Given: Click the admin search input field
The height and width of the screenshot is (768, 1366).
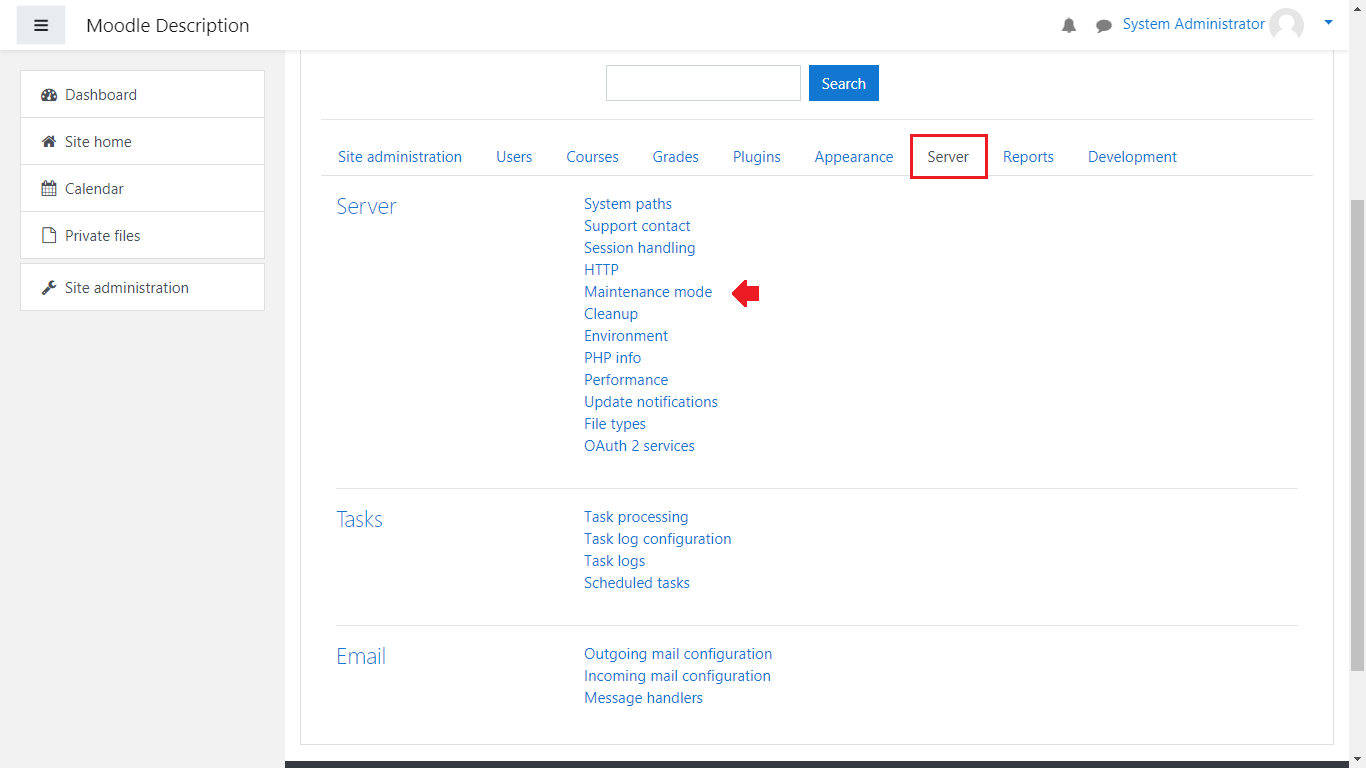Looking at the screenshot, I should [x=703, y=83].
